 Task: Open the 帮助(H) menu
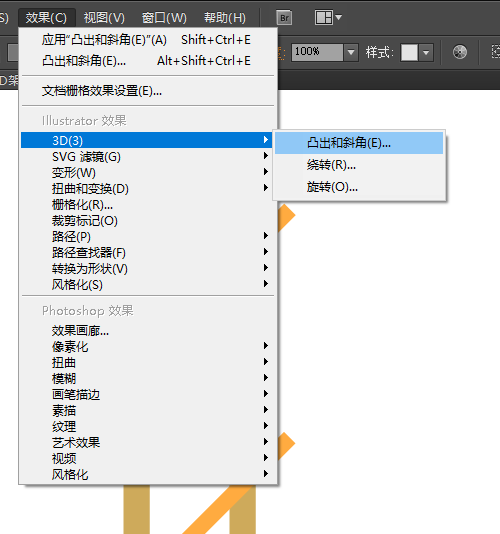click(225, 18)
